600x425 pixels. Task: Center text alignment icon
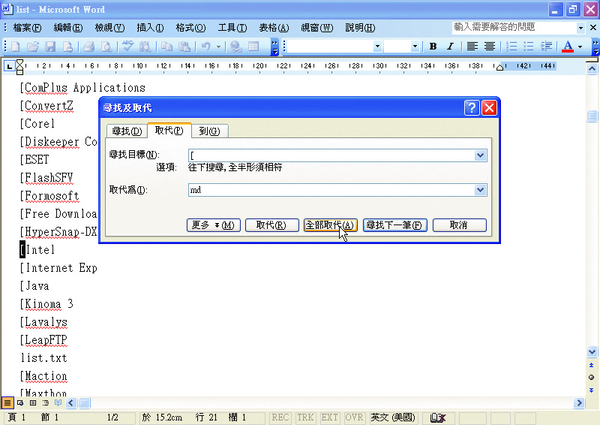tap(489, 47)
